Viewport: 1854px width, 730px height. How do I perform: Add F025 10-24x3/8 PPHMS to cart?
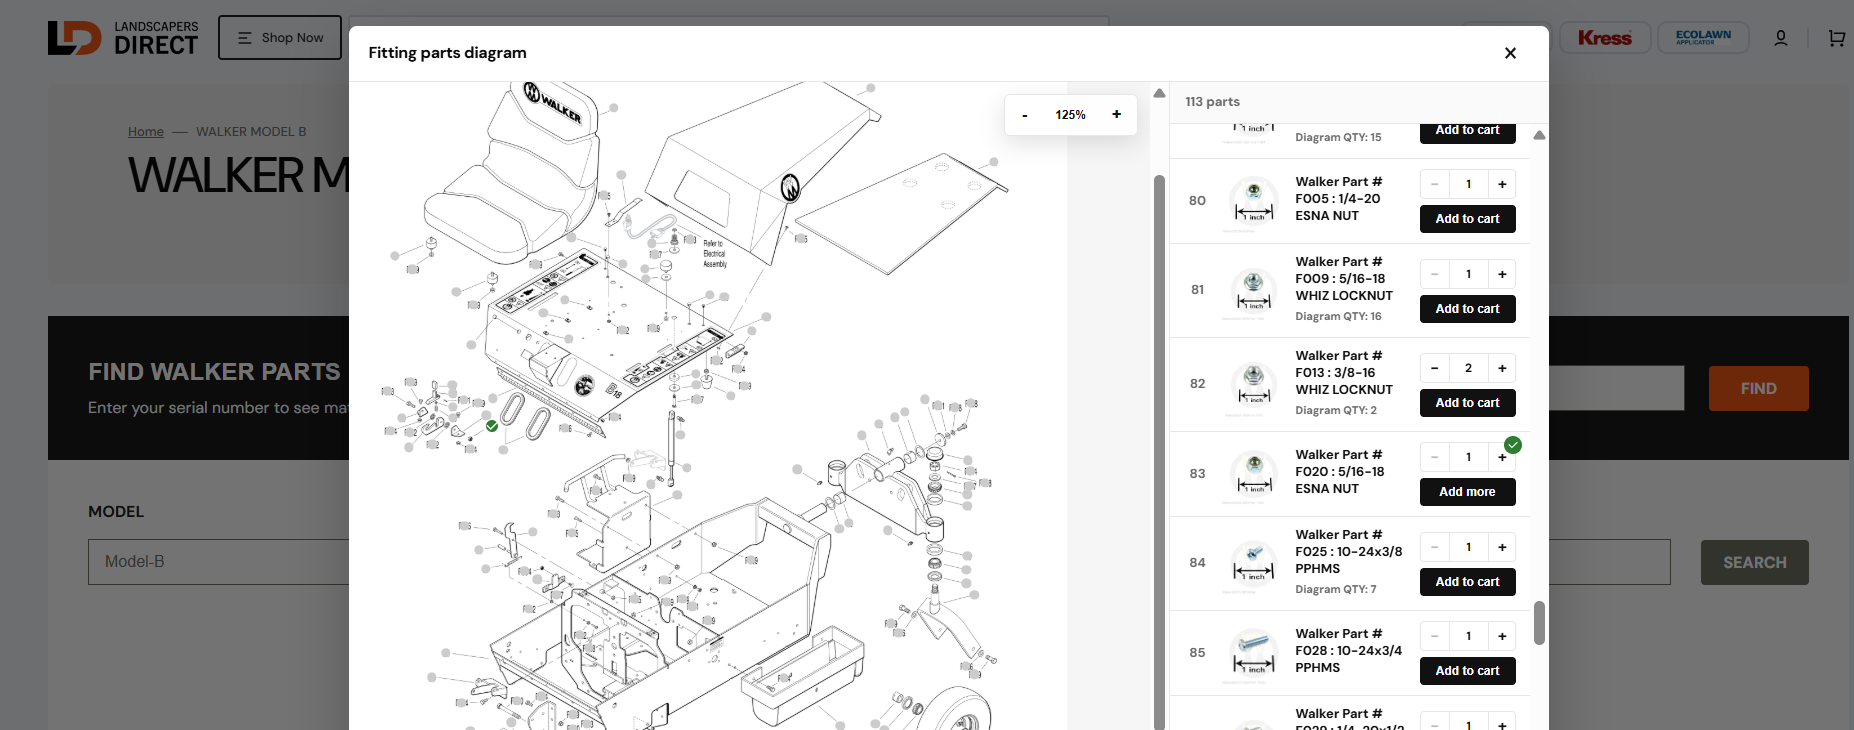click(1468, 582)
